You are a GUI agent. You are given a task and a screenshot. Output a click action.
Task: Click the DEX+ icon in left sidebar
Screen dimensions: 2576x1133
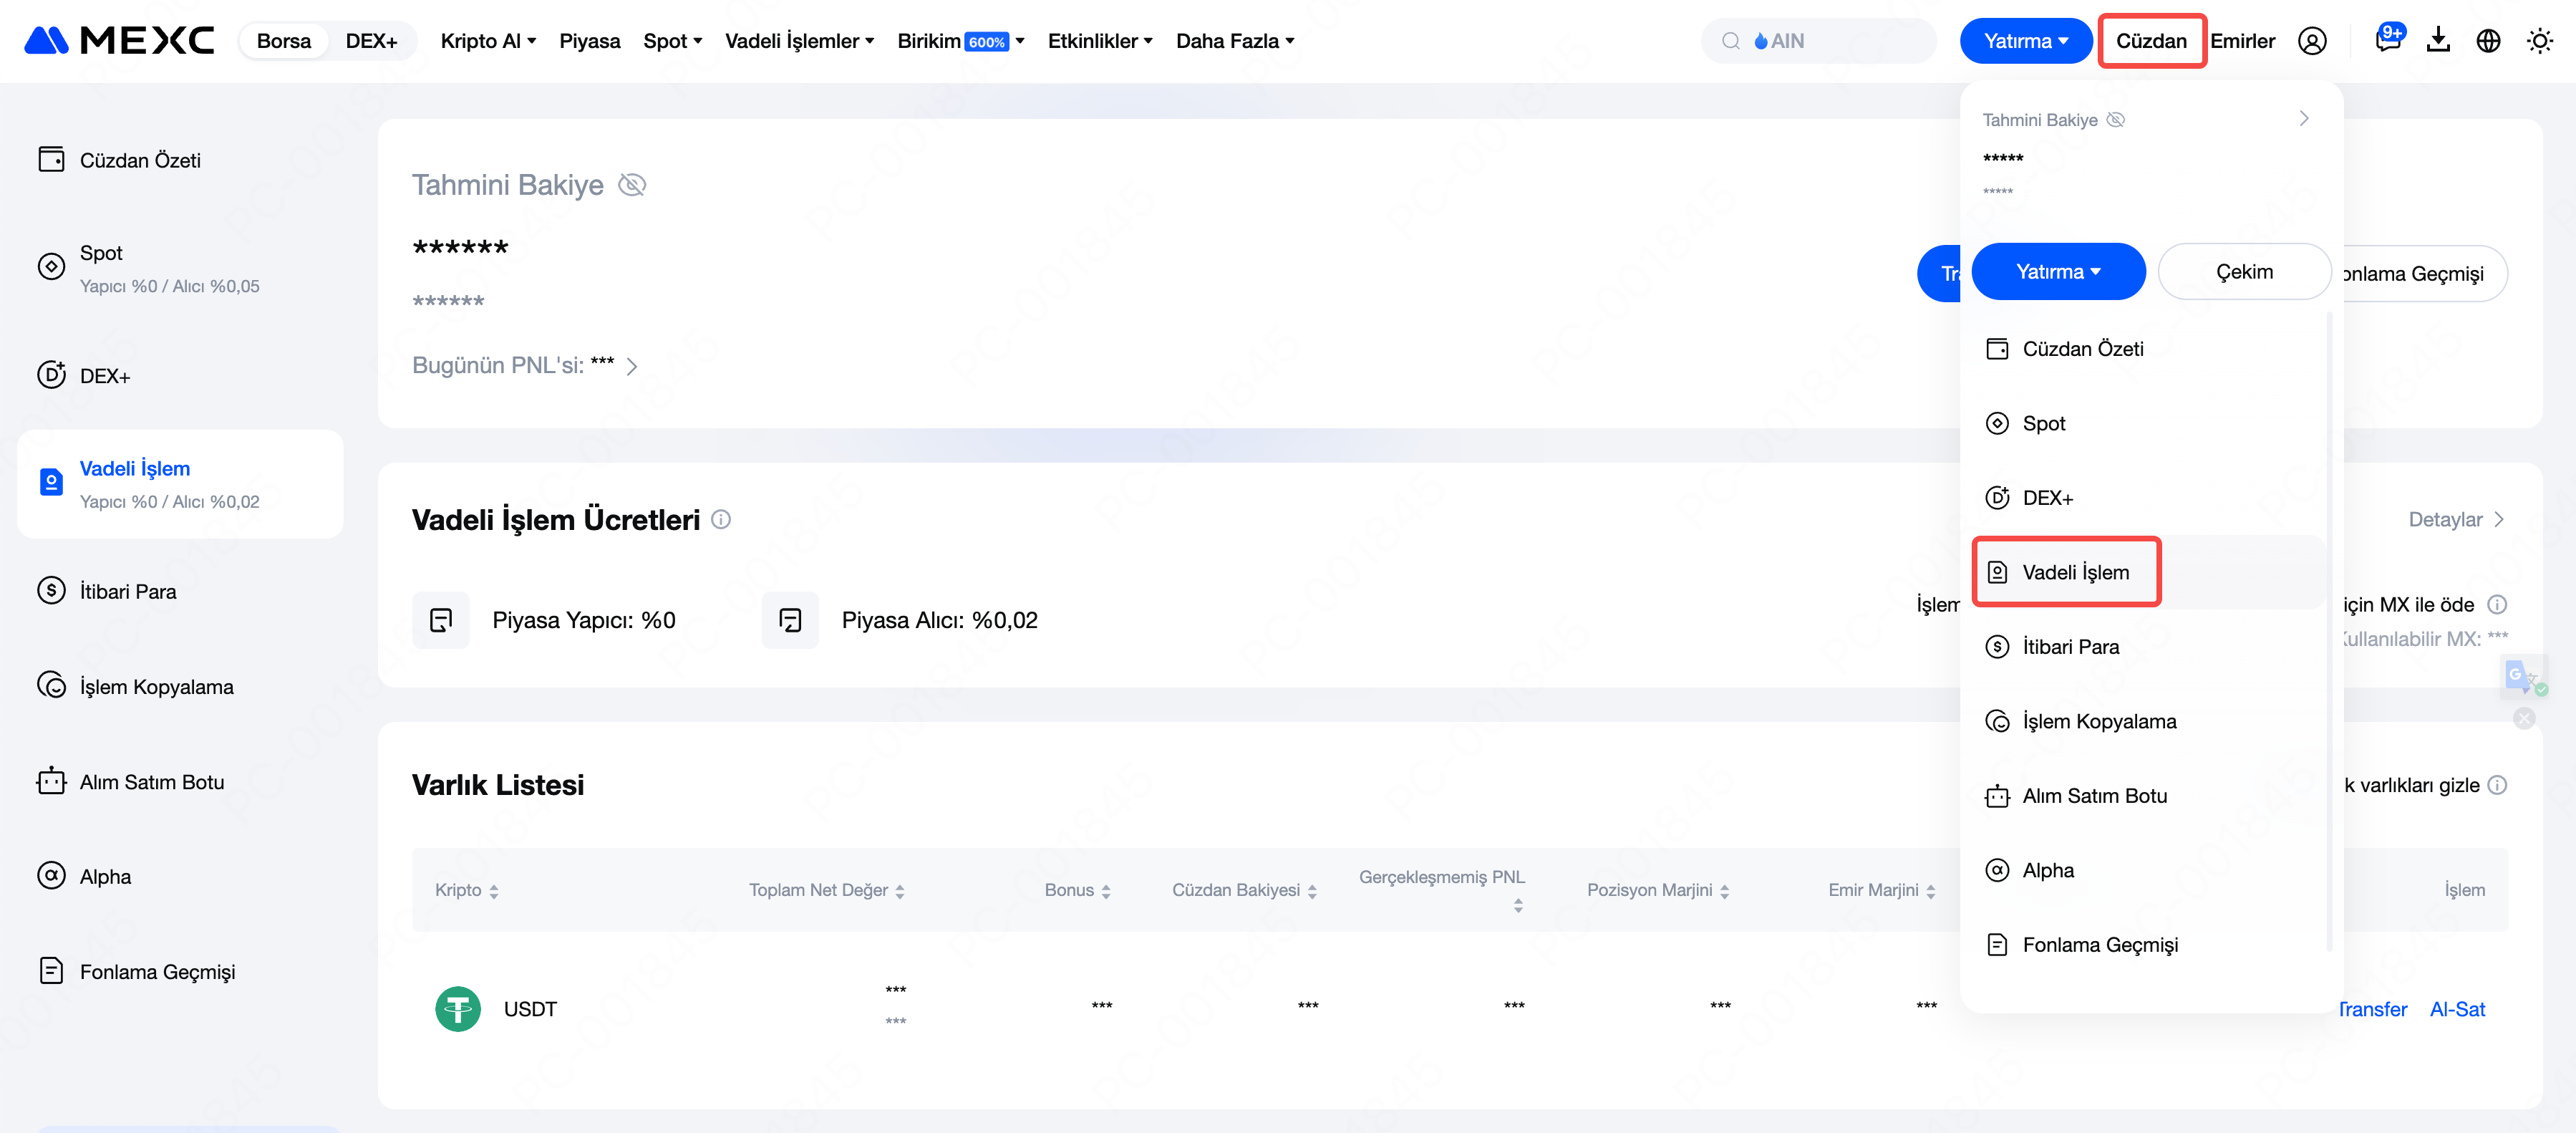pyautogui.click(x=51, y=374)
